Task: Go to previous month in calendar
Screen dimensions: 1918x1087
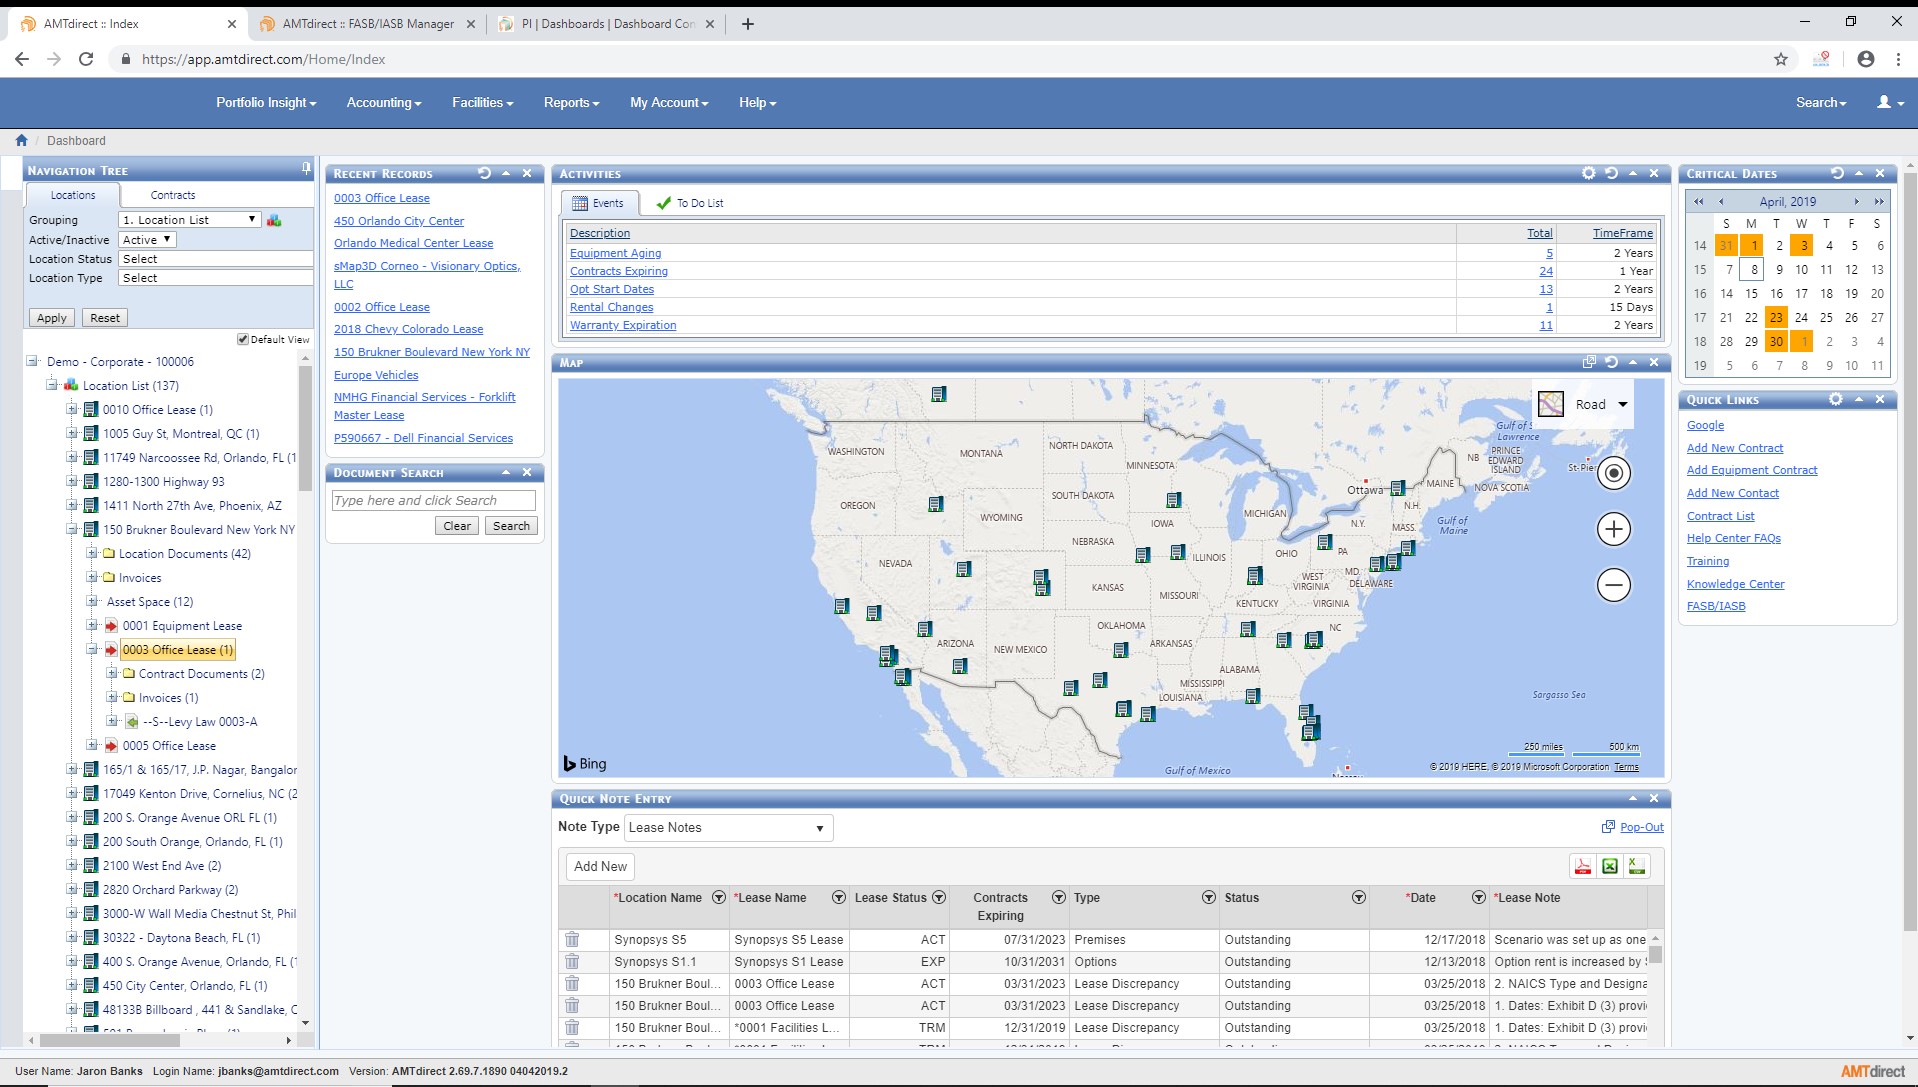Action: click(x=1721, y=201)
